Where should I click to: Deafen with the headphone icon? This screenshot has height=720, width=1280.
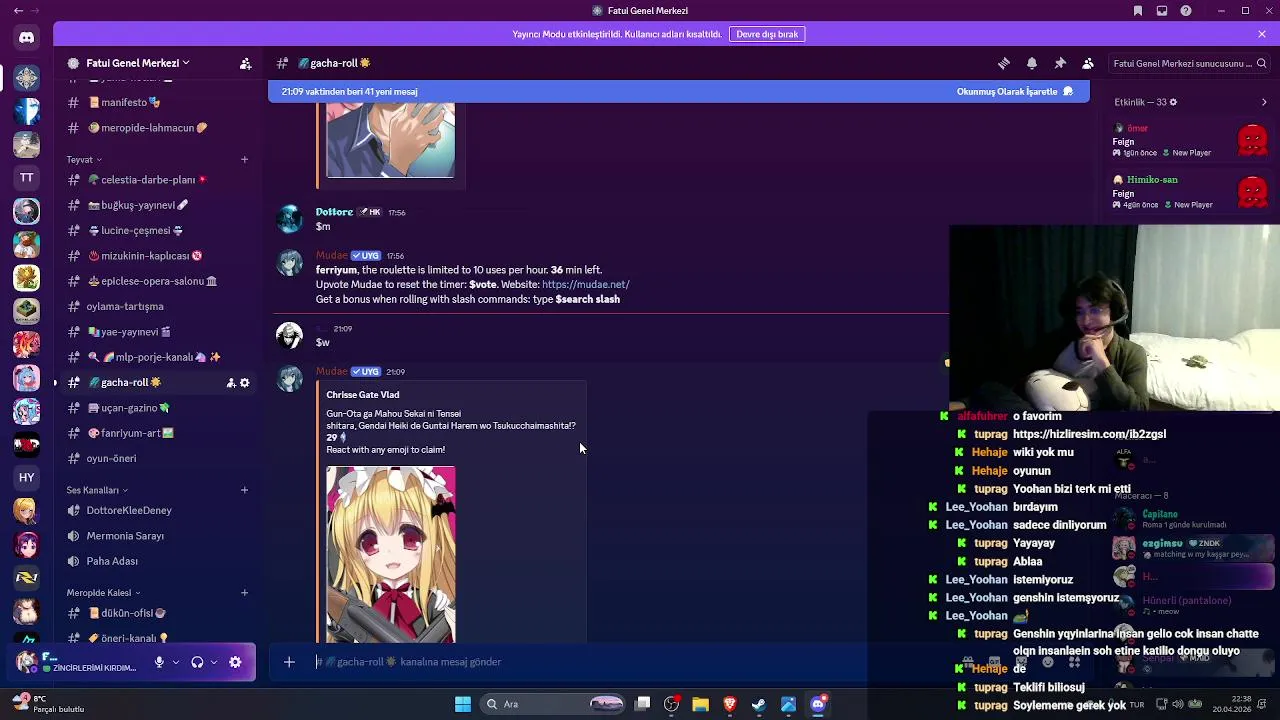(x=197, y=662)
